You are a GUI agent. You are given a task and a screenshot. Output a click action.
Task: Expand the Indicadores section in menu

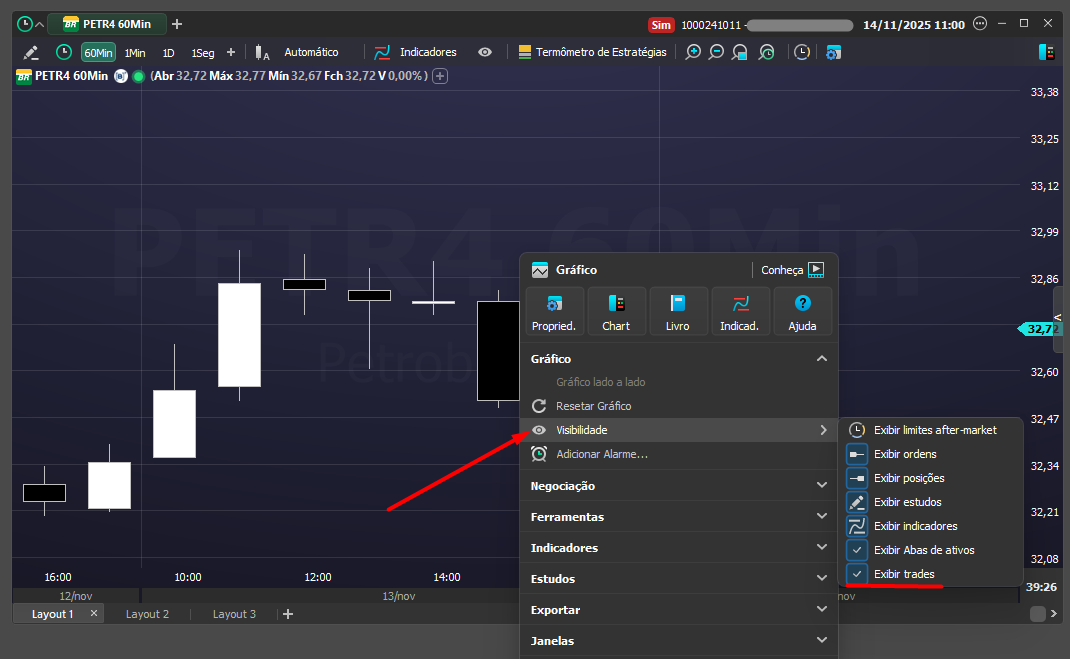679,548
